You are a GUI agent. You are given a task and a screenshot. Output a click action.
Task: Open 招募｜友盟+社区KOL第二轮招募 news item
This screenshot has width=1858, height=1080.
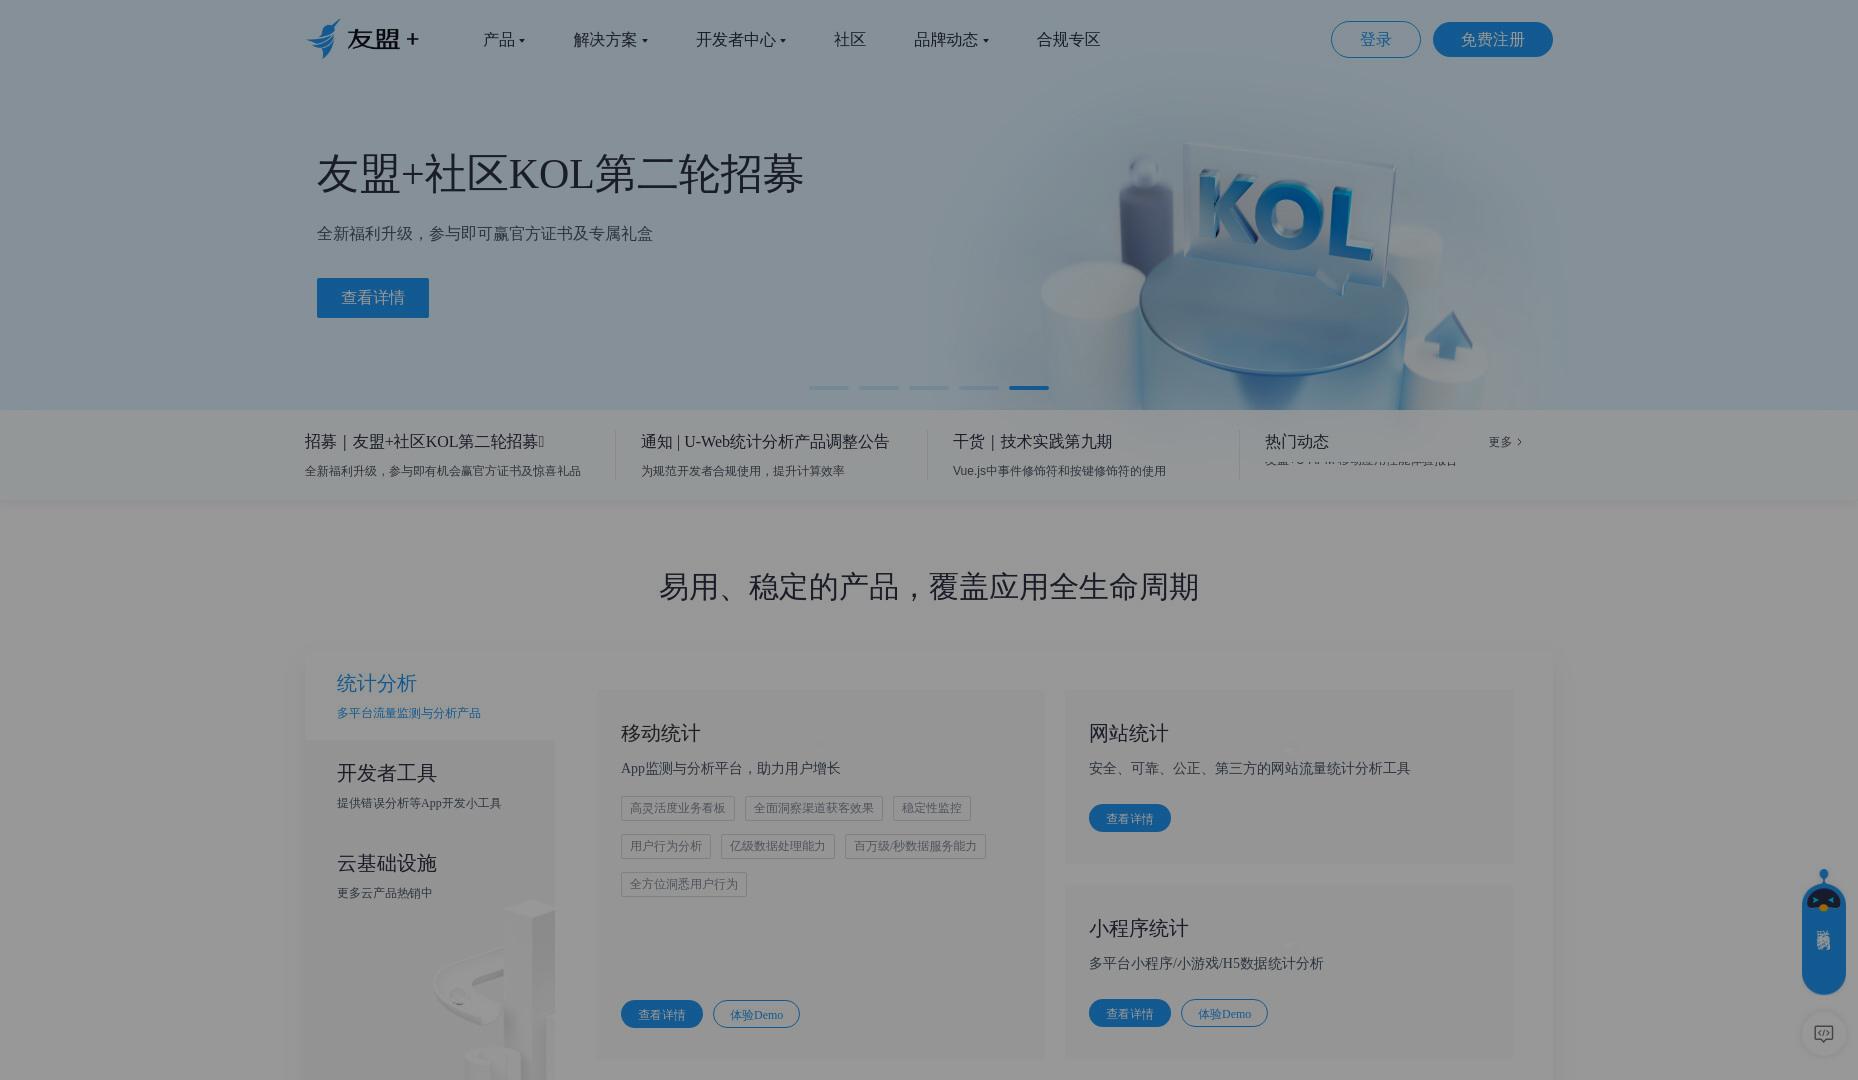click(x=443, y=455)
